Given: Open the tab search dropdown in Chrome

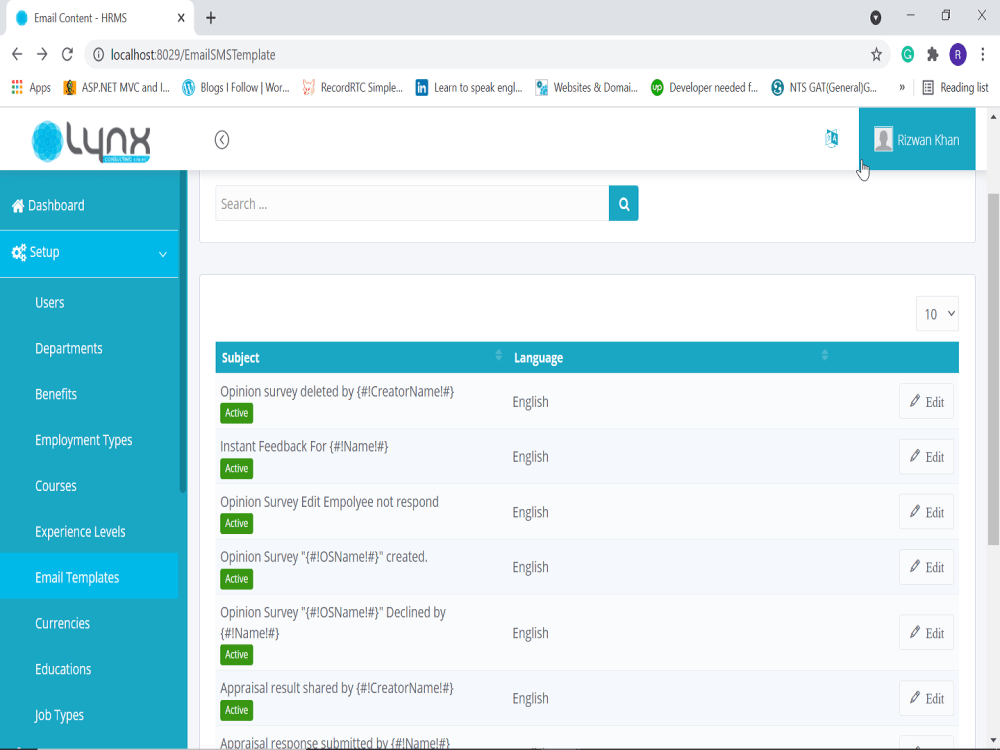Looking at the screenshot, I should 876,18.
